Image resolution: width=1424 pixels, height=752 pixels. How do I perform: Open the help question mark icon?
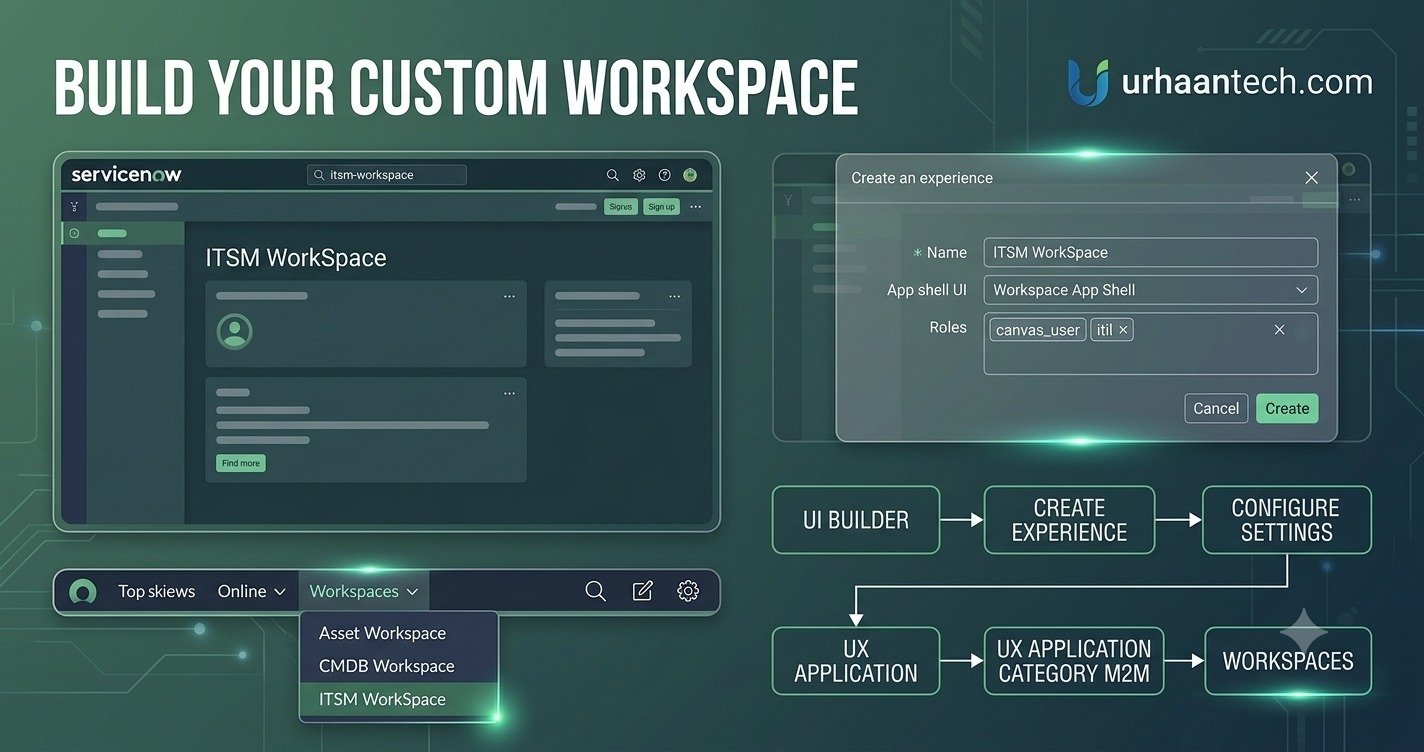665,175
